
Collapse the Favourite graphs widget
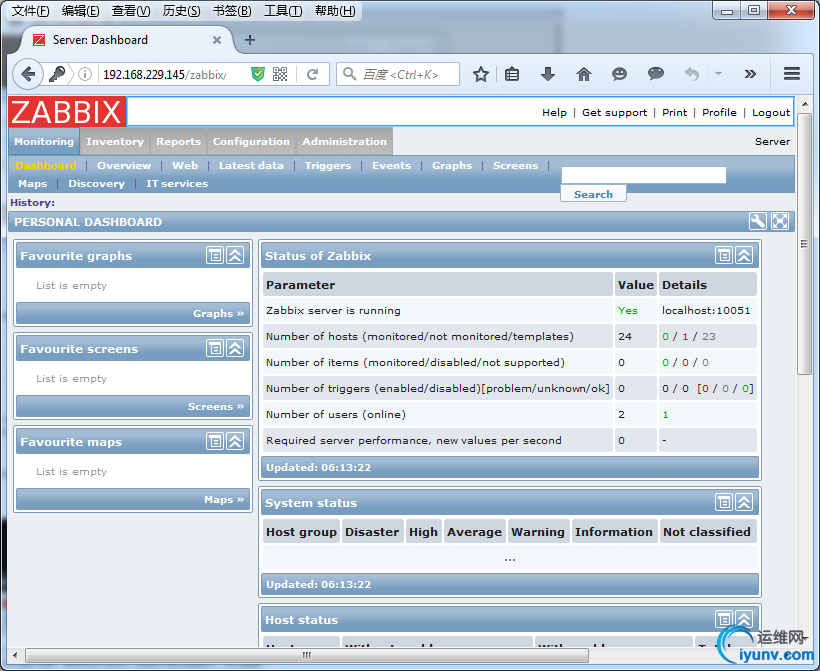point(235,255)
